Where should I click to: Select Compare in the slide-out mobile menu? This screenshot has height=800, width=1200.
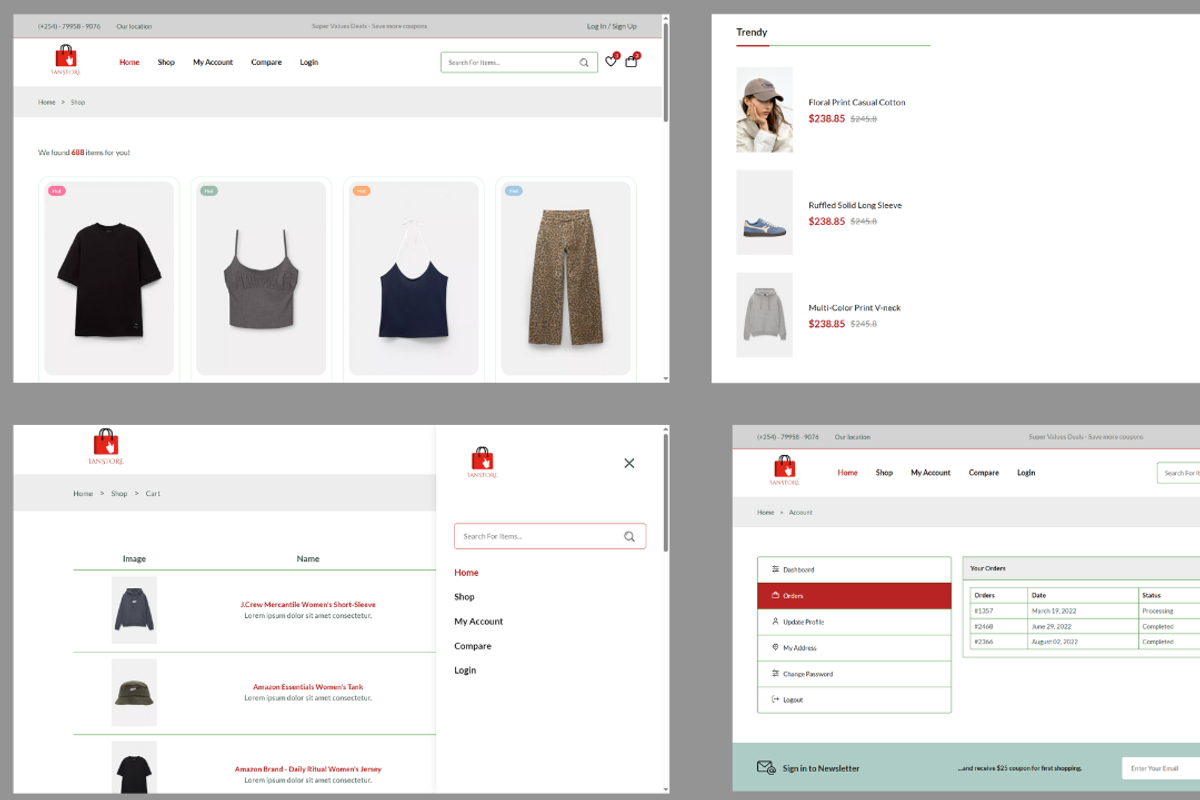click(x=473, y=646)
